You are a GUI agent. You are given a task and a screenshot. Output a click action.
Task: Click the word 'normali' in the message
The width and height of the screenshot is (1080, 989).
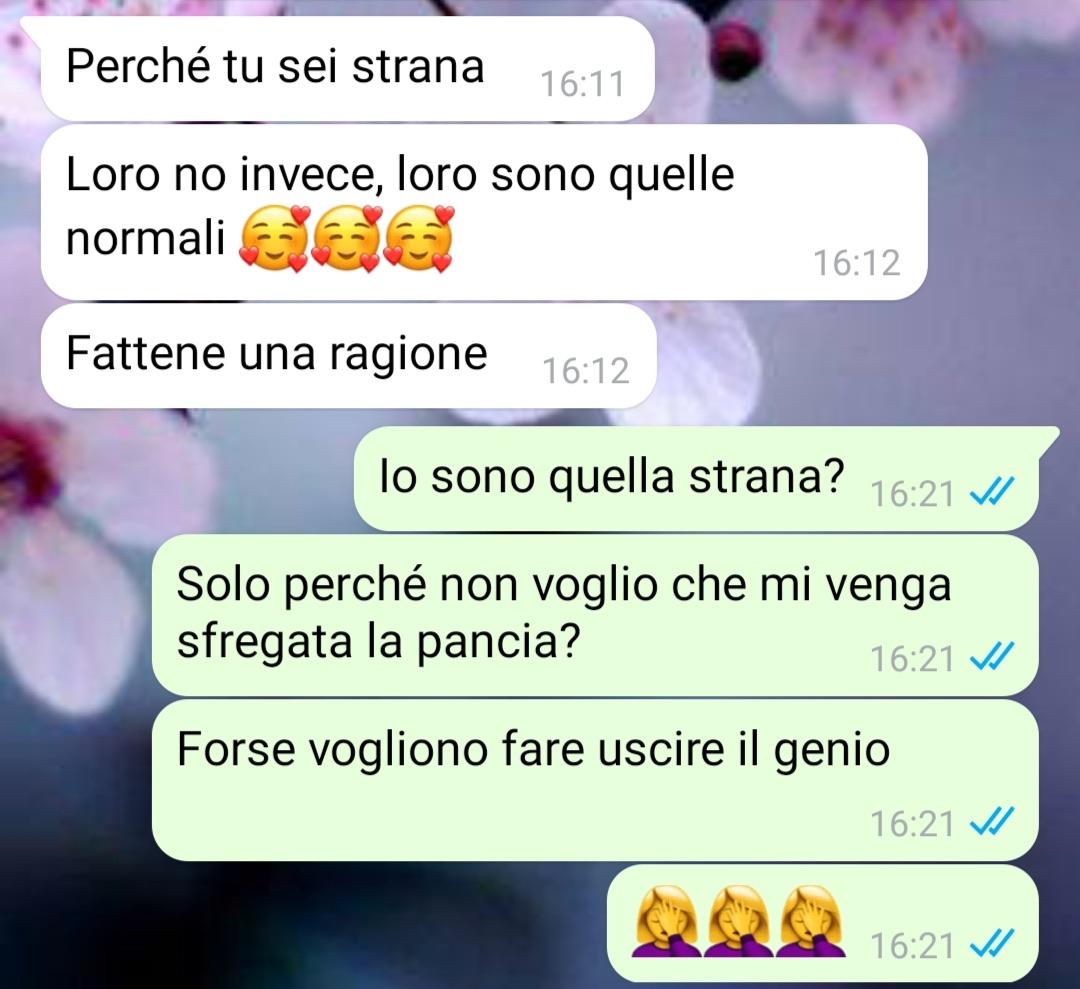coord(146,238)
